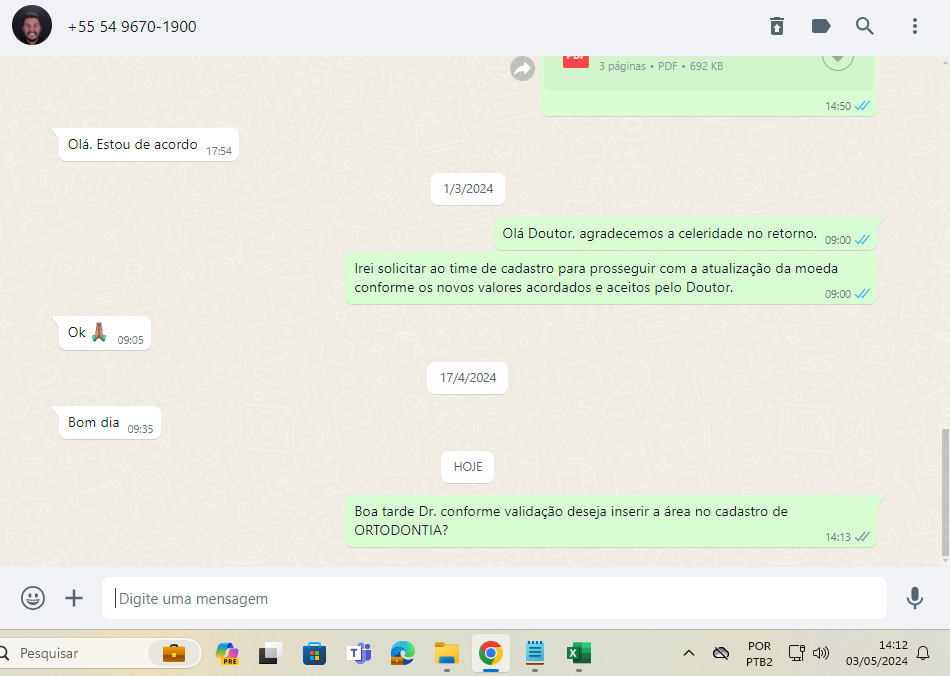
Task: Click the archive chat icon in header
Action: 777,27
